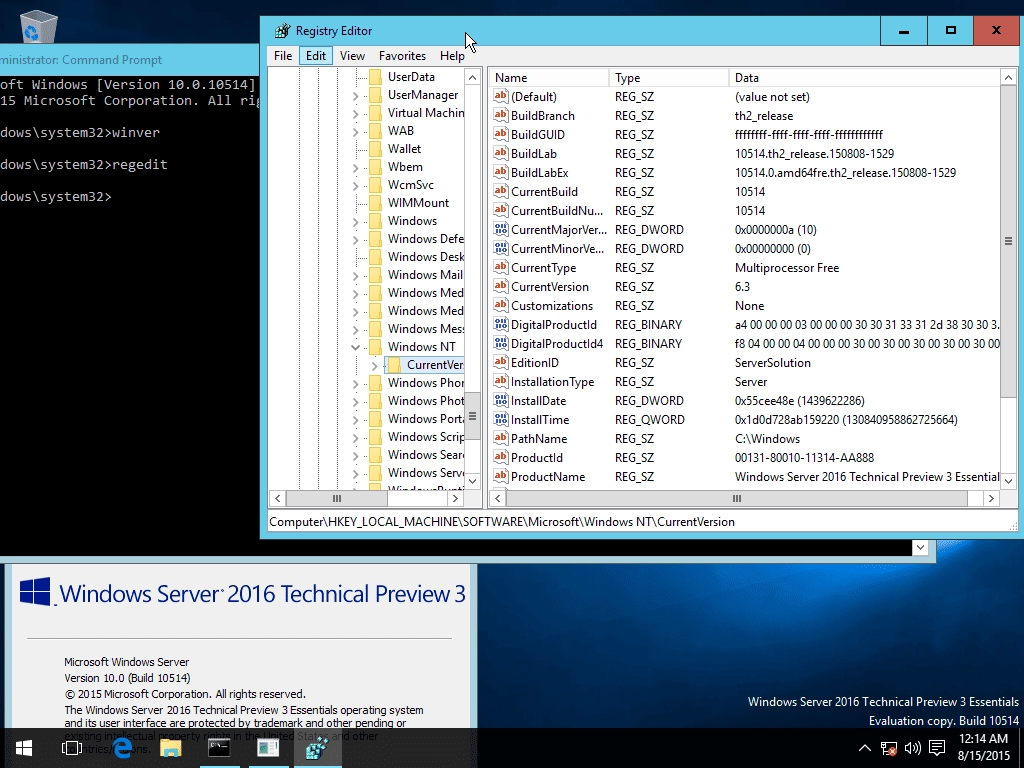Select the EditionID value row
The image size is (1024, 768).
(744, 362)
